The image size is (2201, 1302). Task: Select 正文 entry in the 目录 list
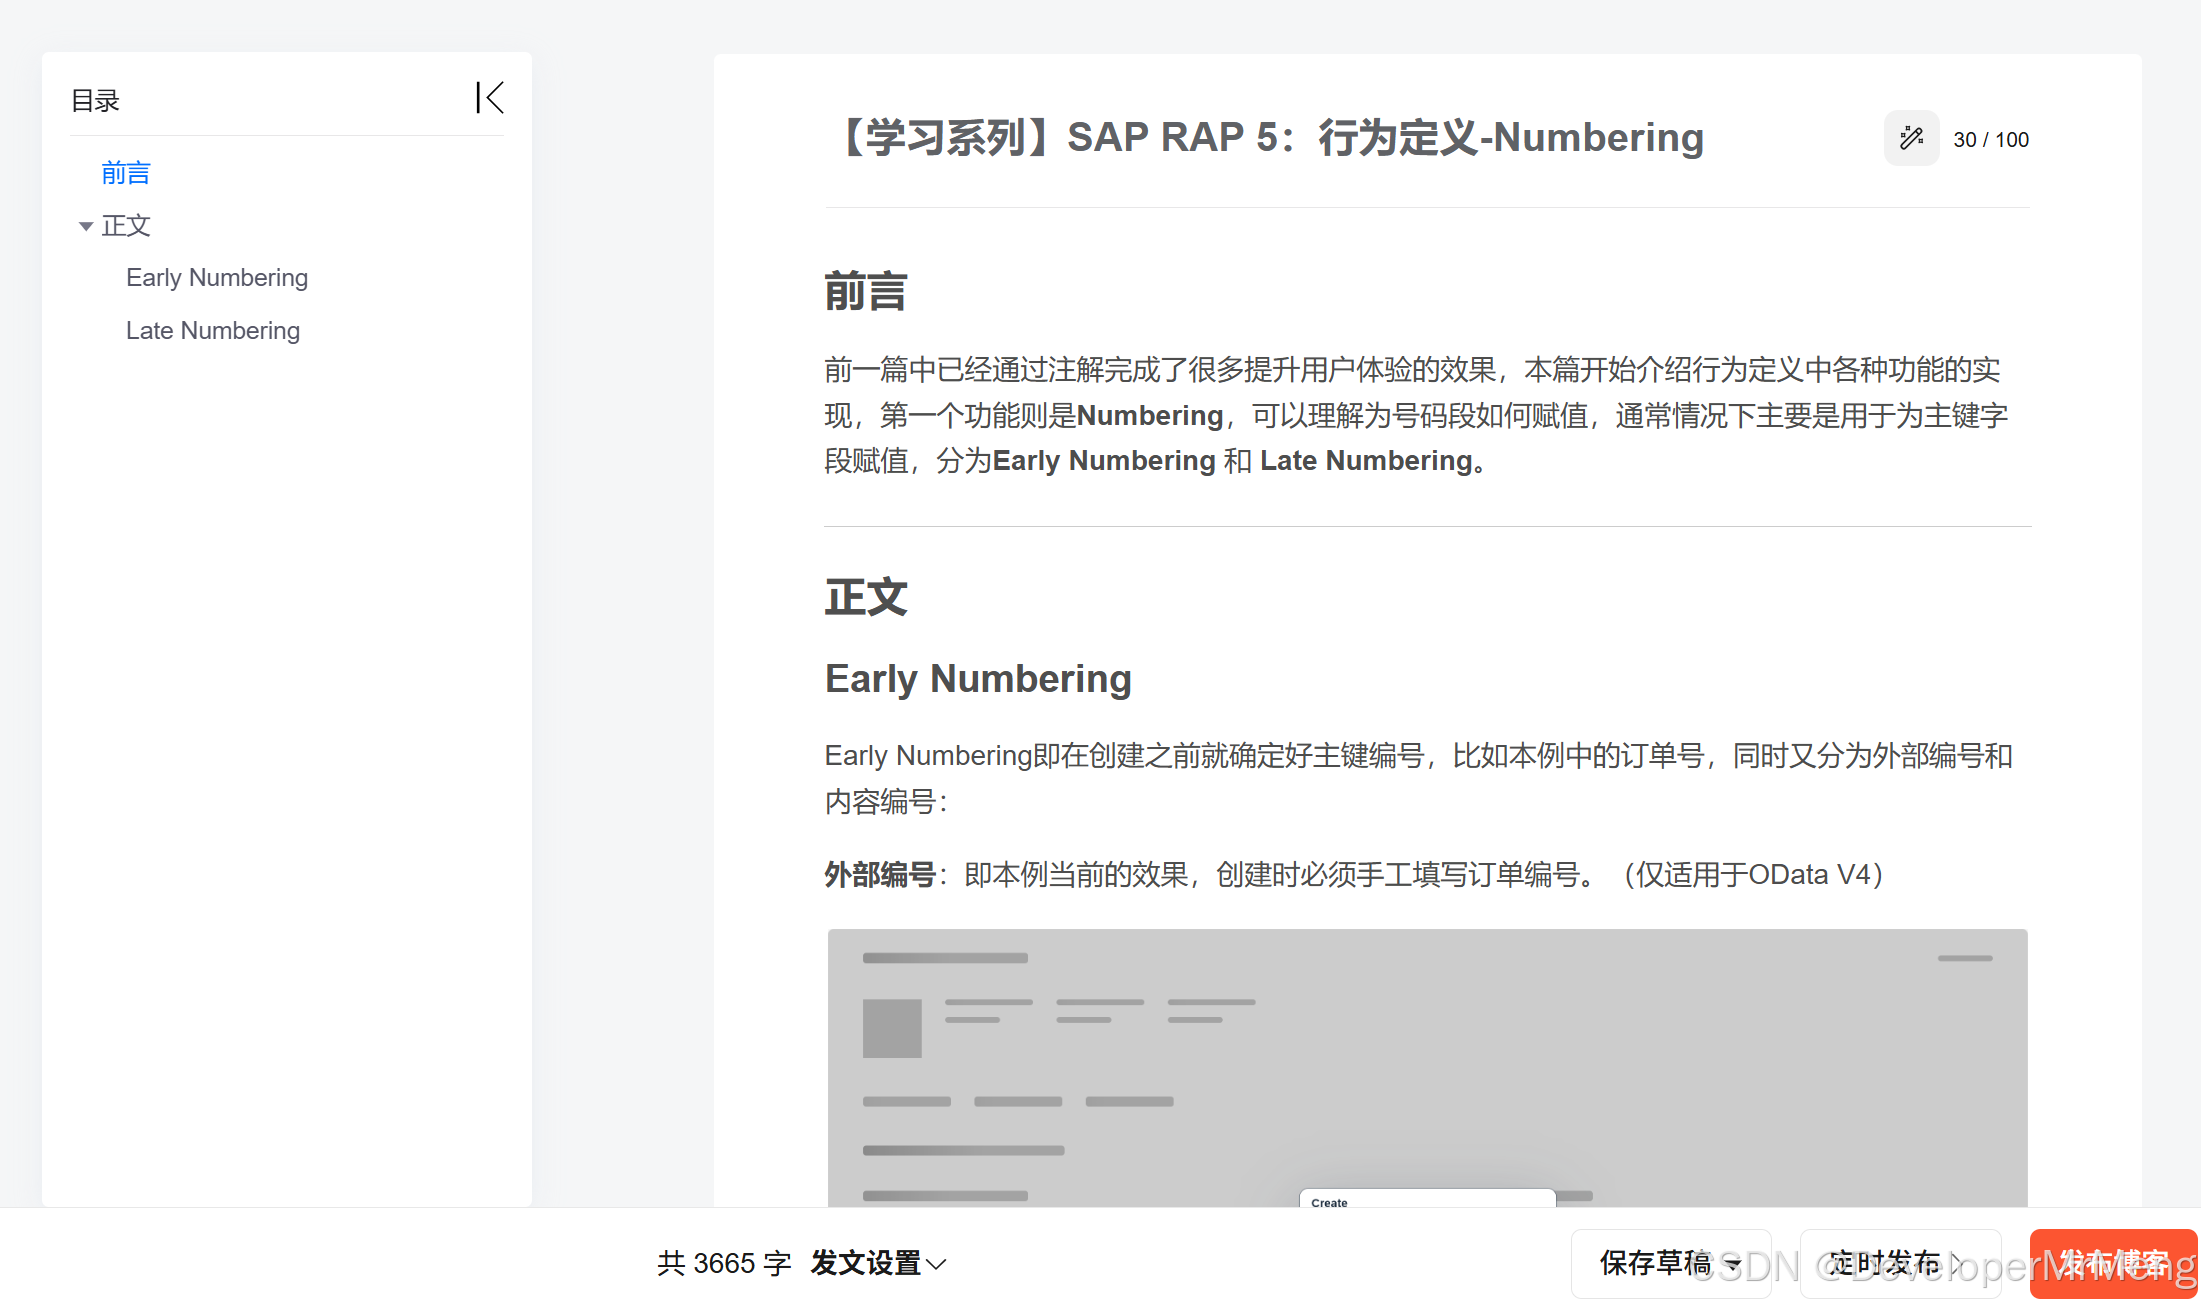coord(126,226)
